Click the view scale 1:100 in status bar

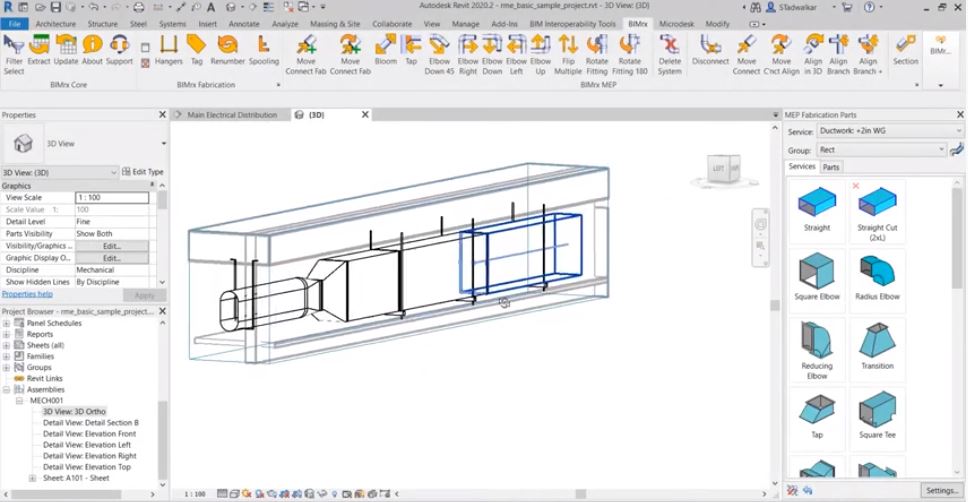pos(195,494)
